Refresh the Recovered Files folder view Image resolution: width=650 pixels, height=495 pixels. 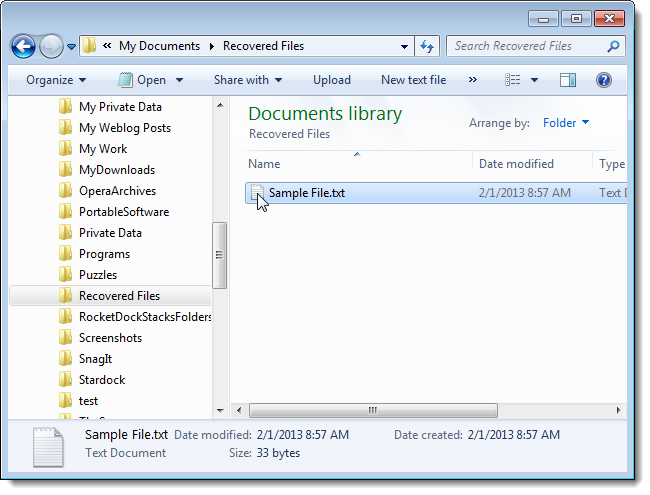click(427, 46)
